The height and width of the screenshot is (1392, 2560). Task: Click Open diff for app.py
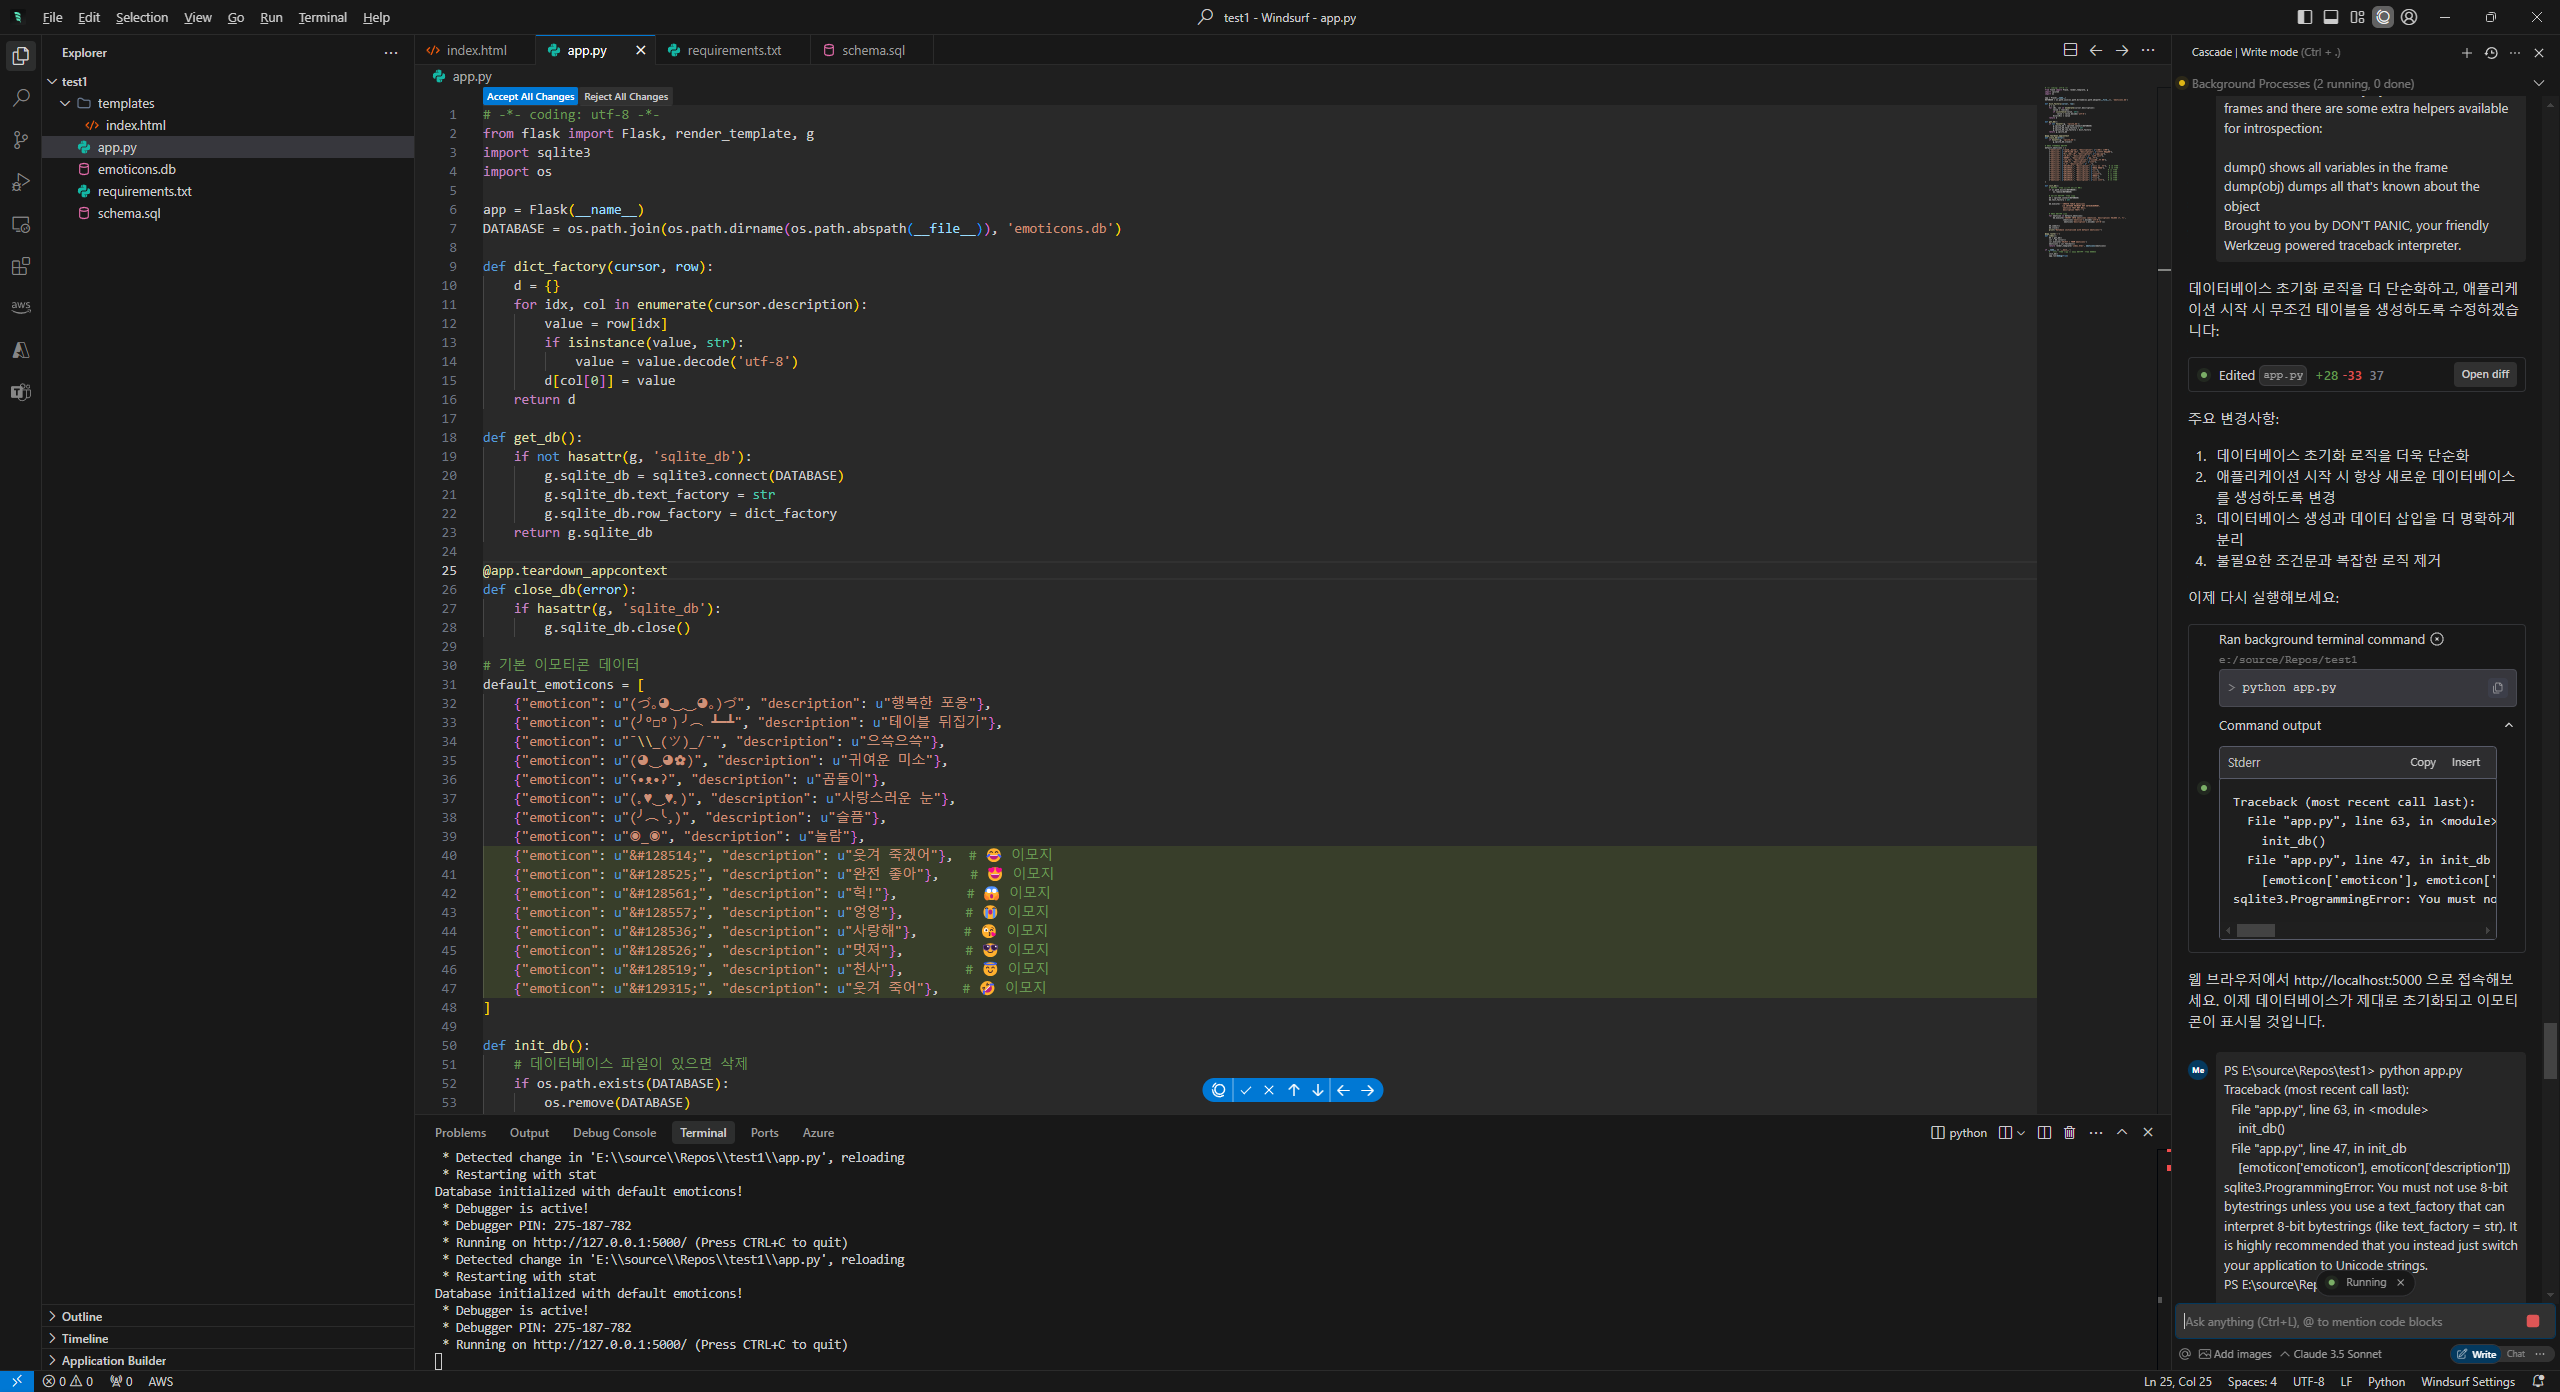pyautogui.click(x=2484, y=375)
